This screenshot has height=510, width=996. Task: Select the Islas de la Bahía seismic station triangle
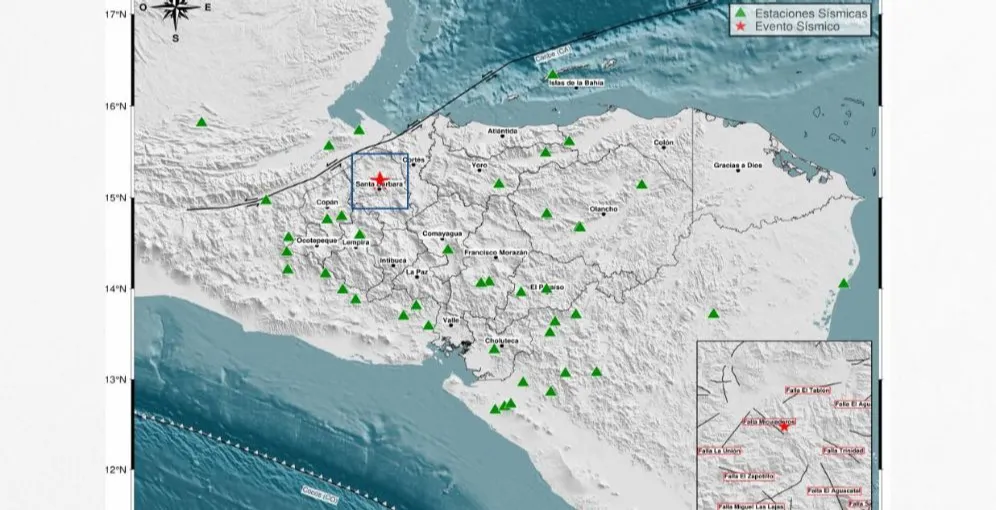coord(552,74)
